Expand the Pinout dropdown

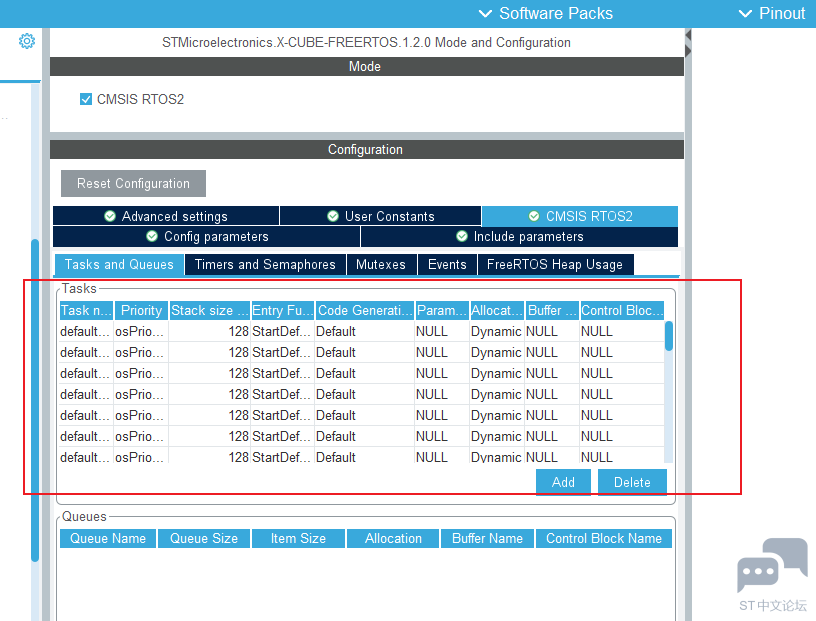point(772,13)
